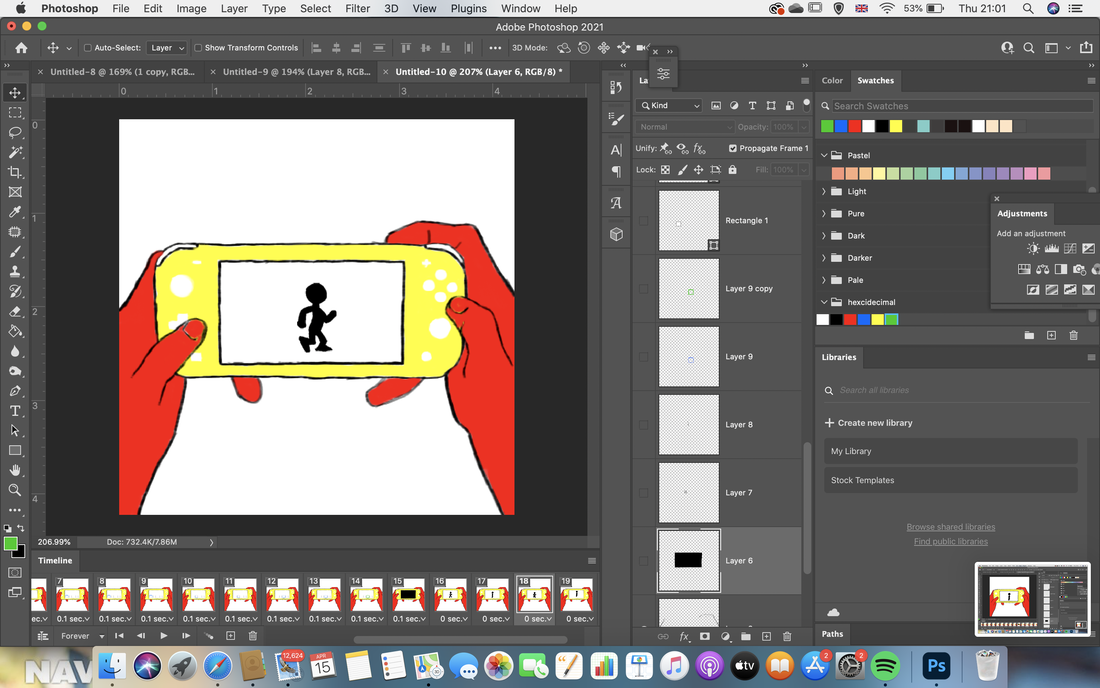Screen dimensions: 1100x688
Task: Open the Filter menu
Action: pyautogui.click(x=357, y=8)
